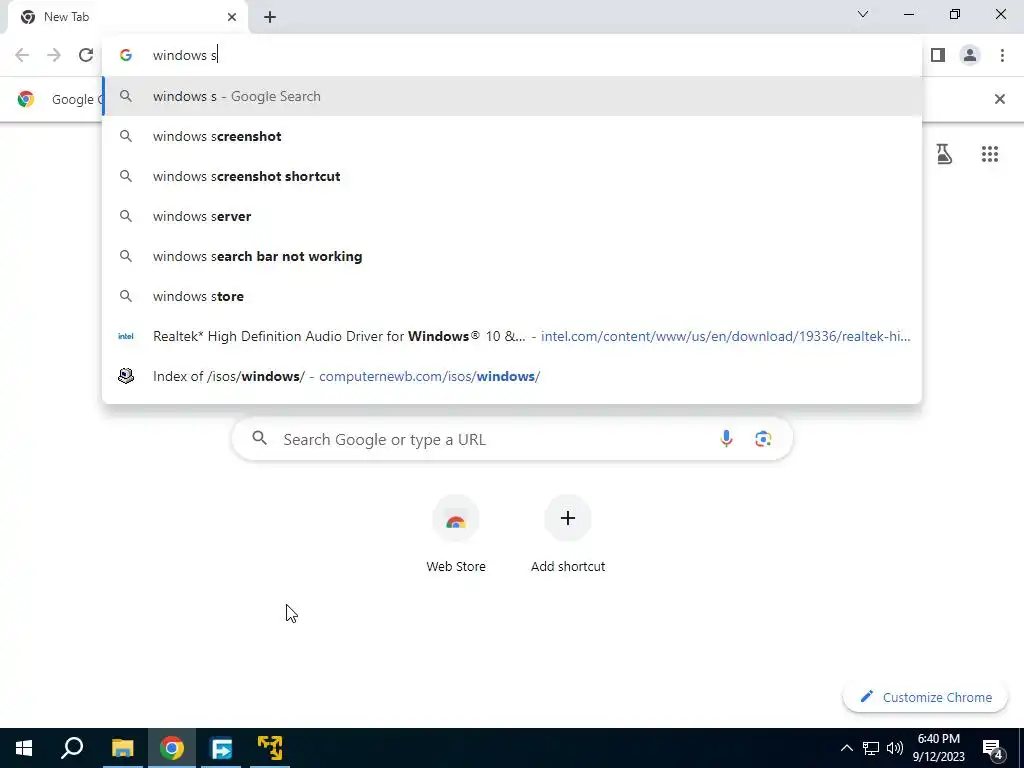The image size is (1024, 768).
Task: Open the Realtek Audio Driver intel.com result
Action: click(x=512, y=336)
